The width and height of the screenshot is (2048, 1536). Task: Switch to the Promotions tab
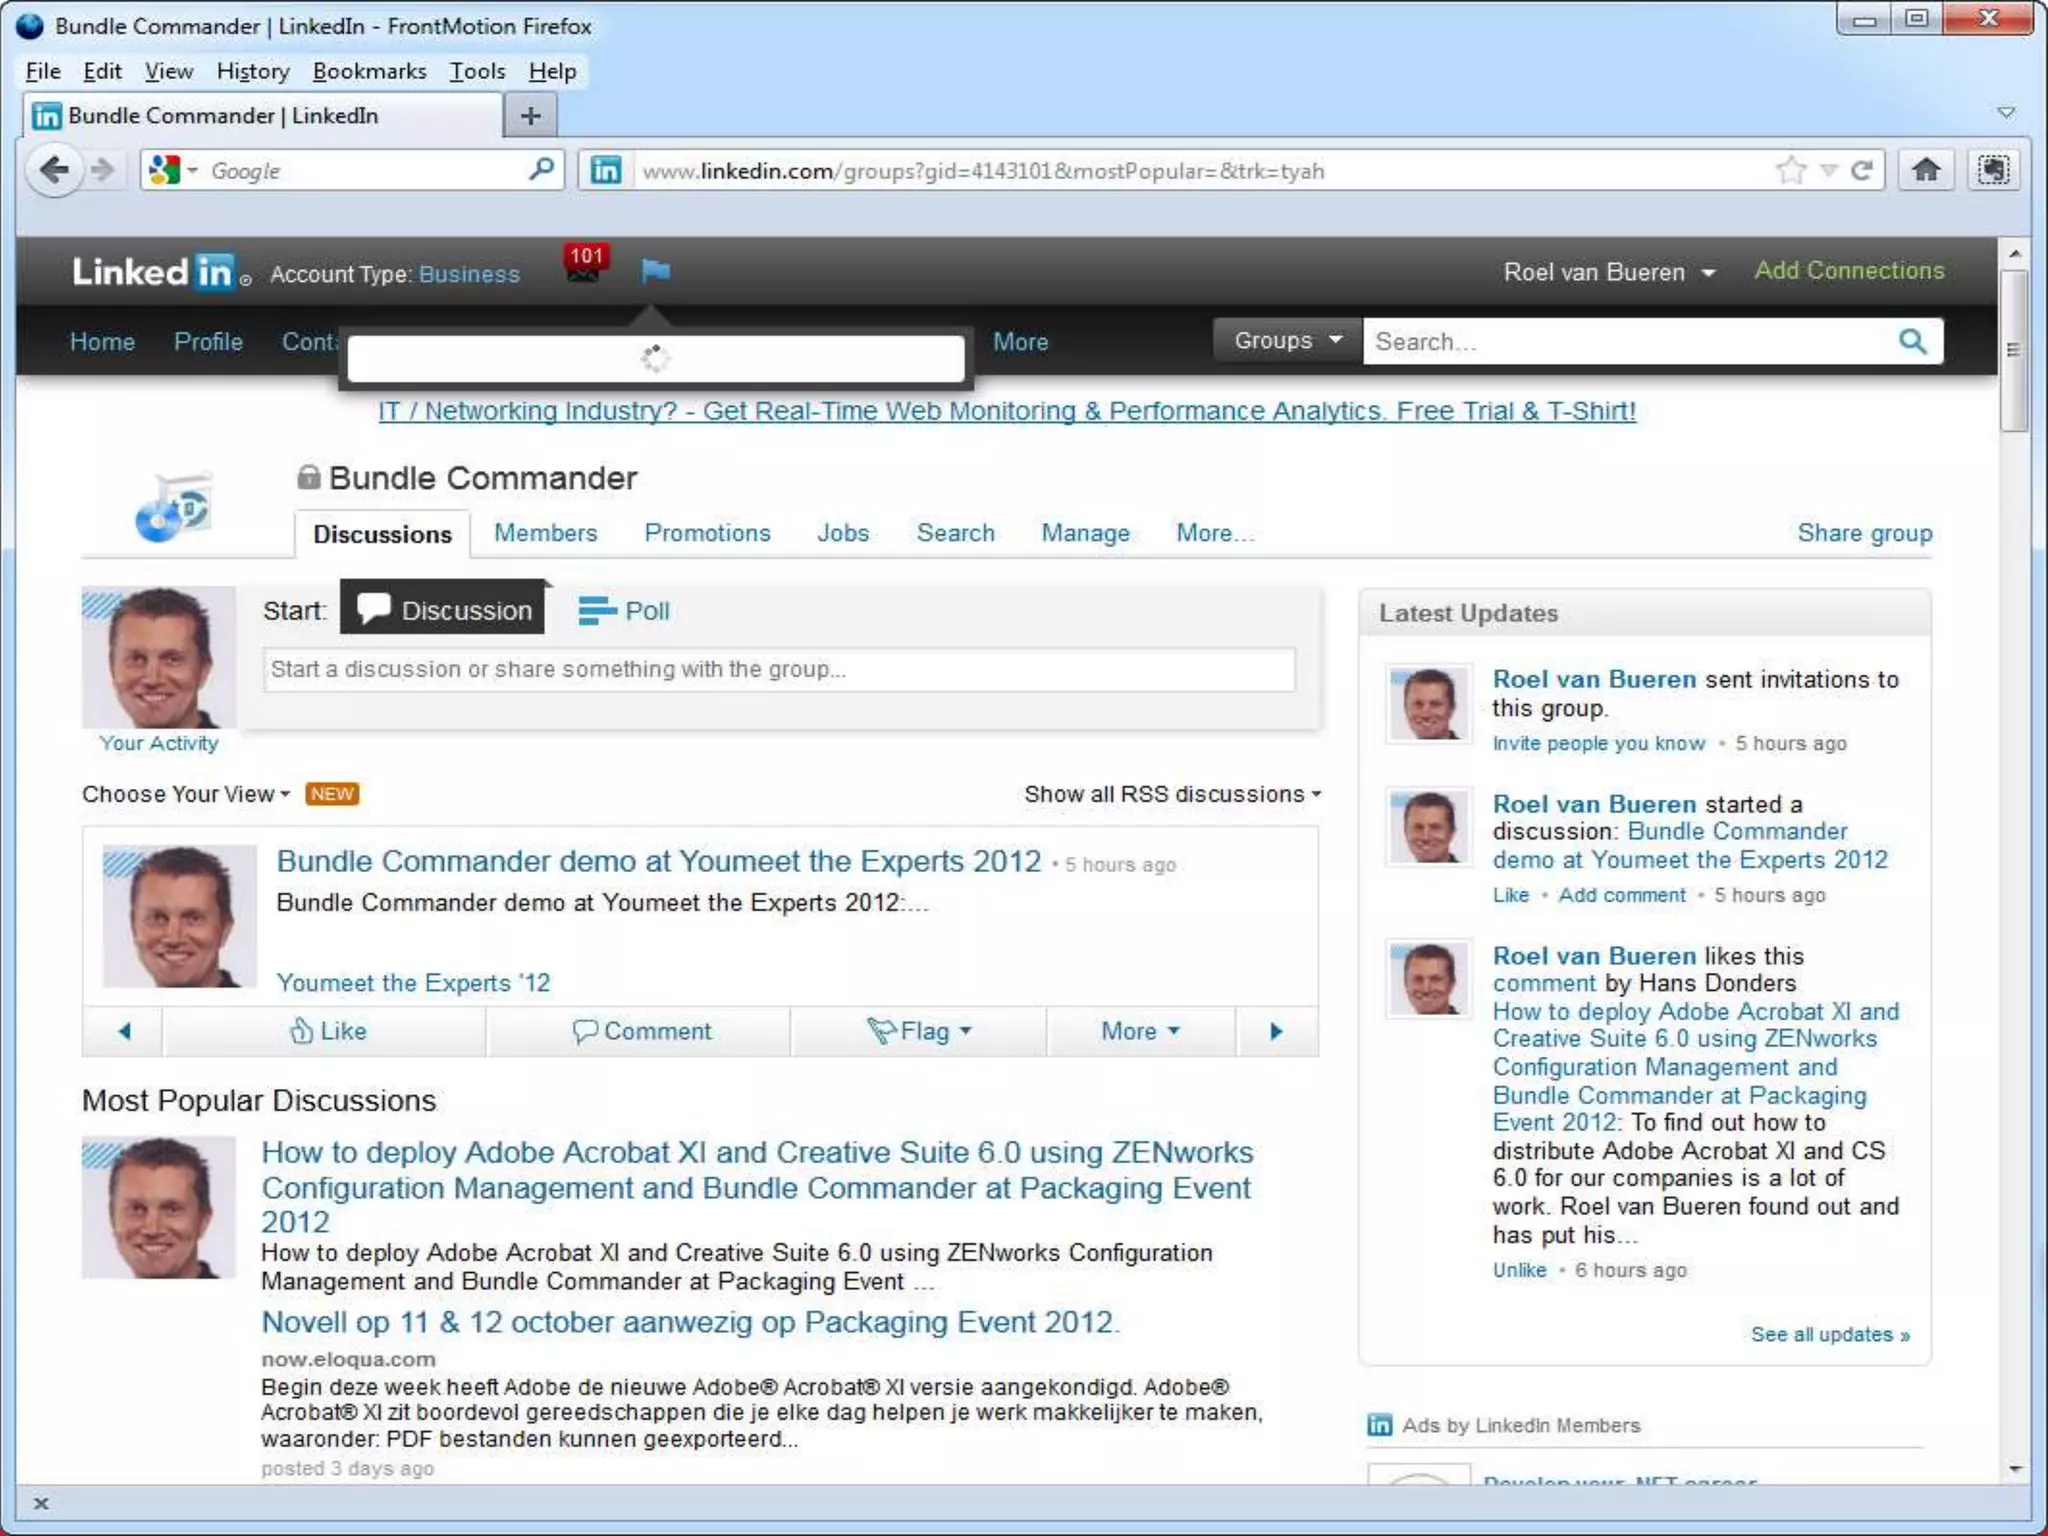pyautogui.click(x=707, y=533)
